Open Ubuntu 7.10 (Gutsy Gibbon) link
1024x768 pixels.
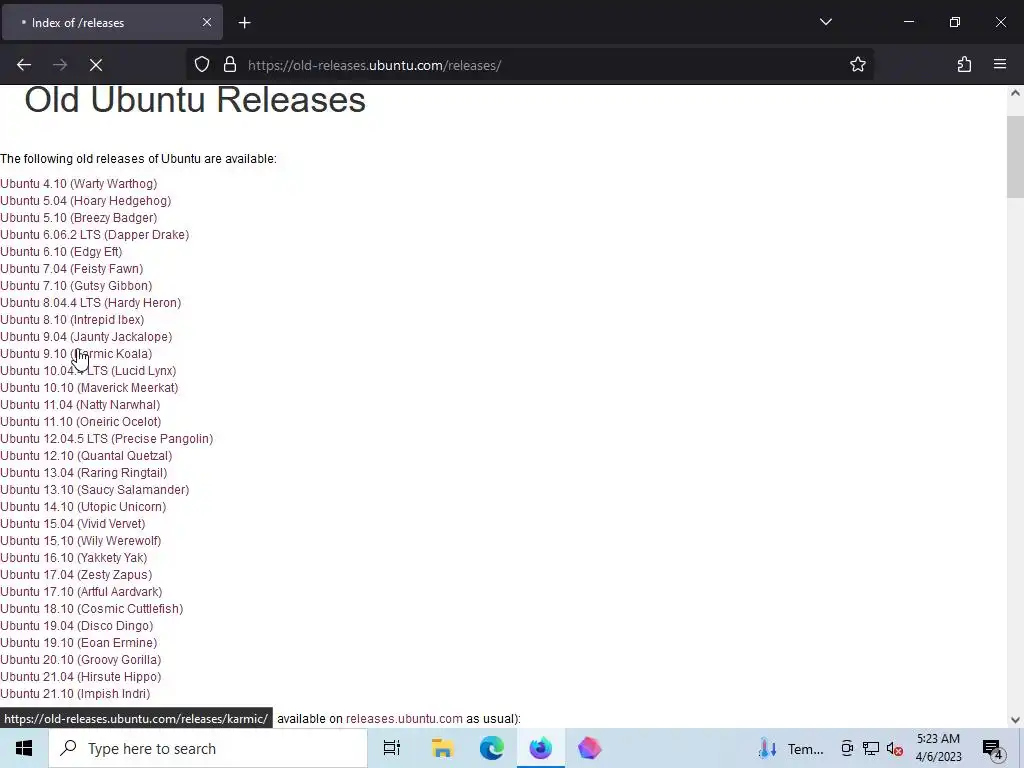pyautogui.click(x=76, y=285)
